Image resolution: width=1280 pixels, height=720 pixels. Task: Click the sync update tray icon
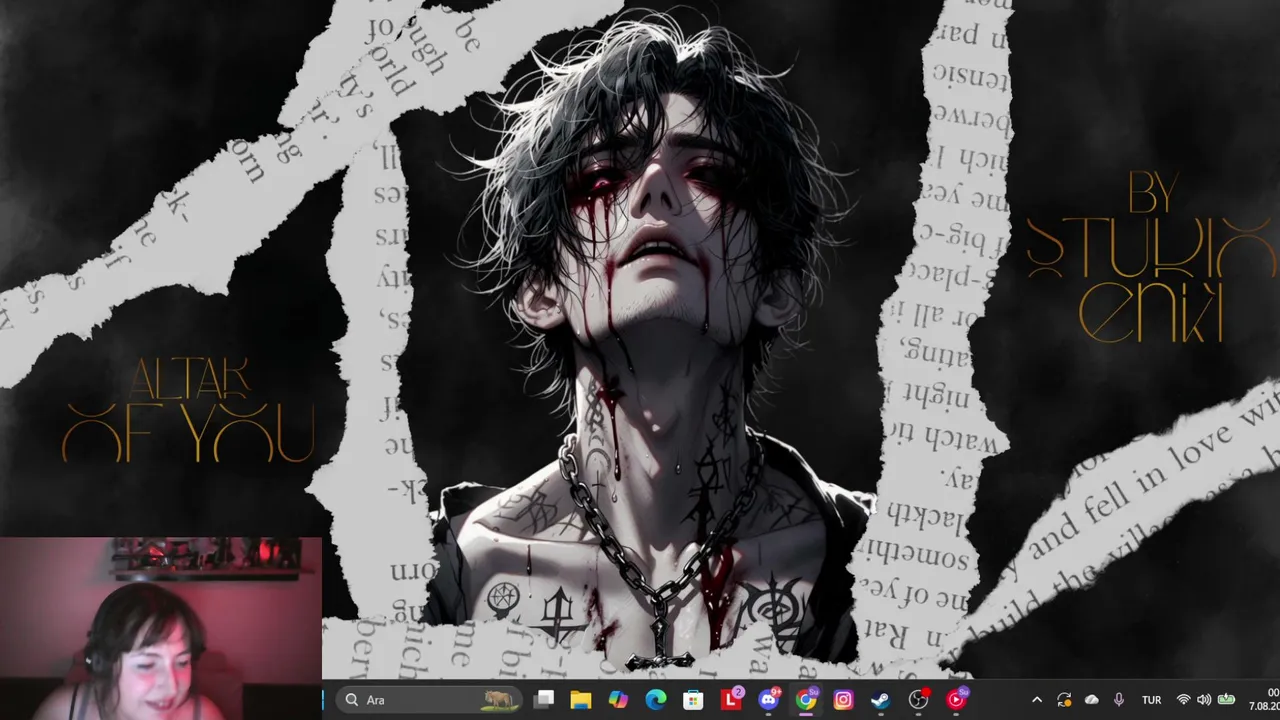click(1064, 700)
